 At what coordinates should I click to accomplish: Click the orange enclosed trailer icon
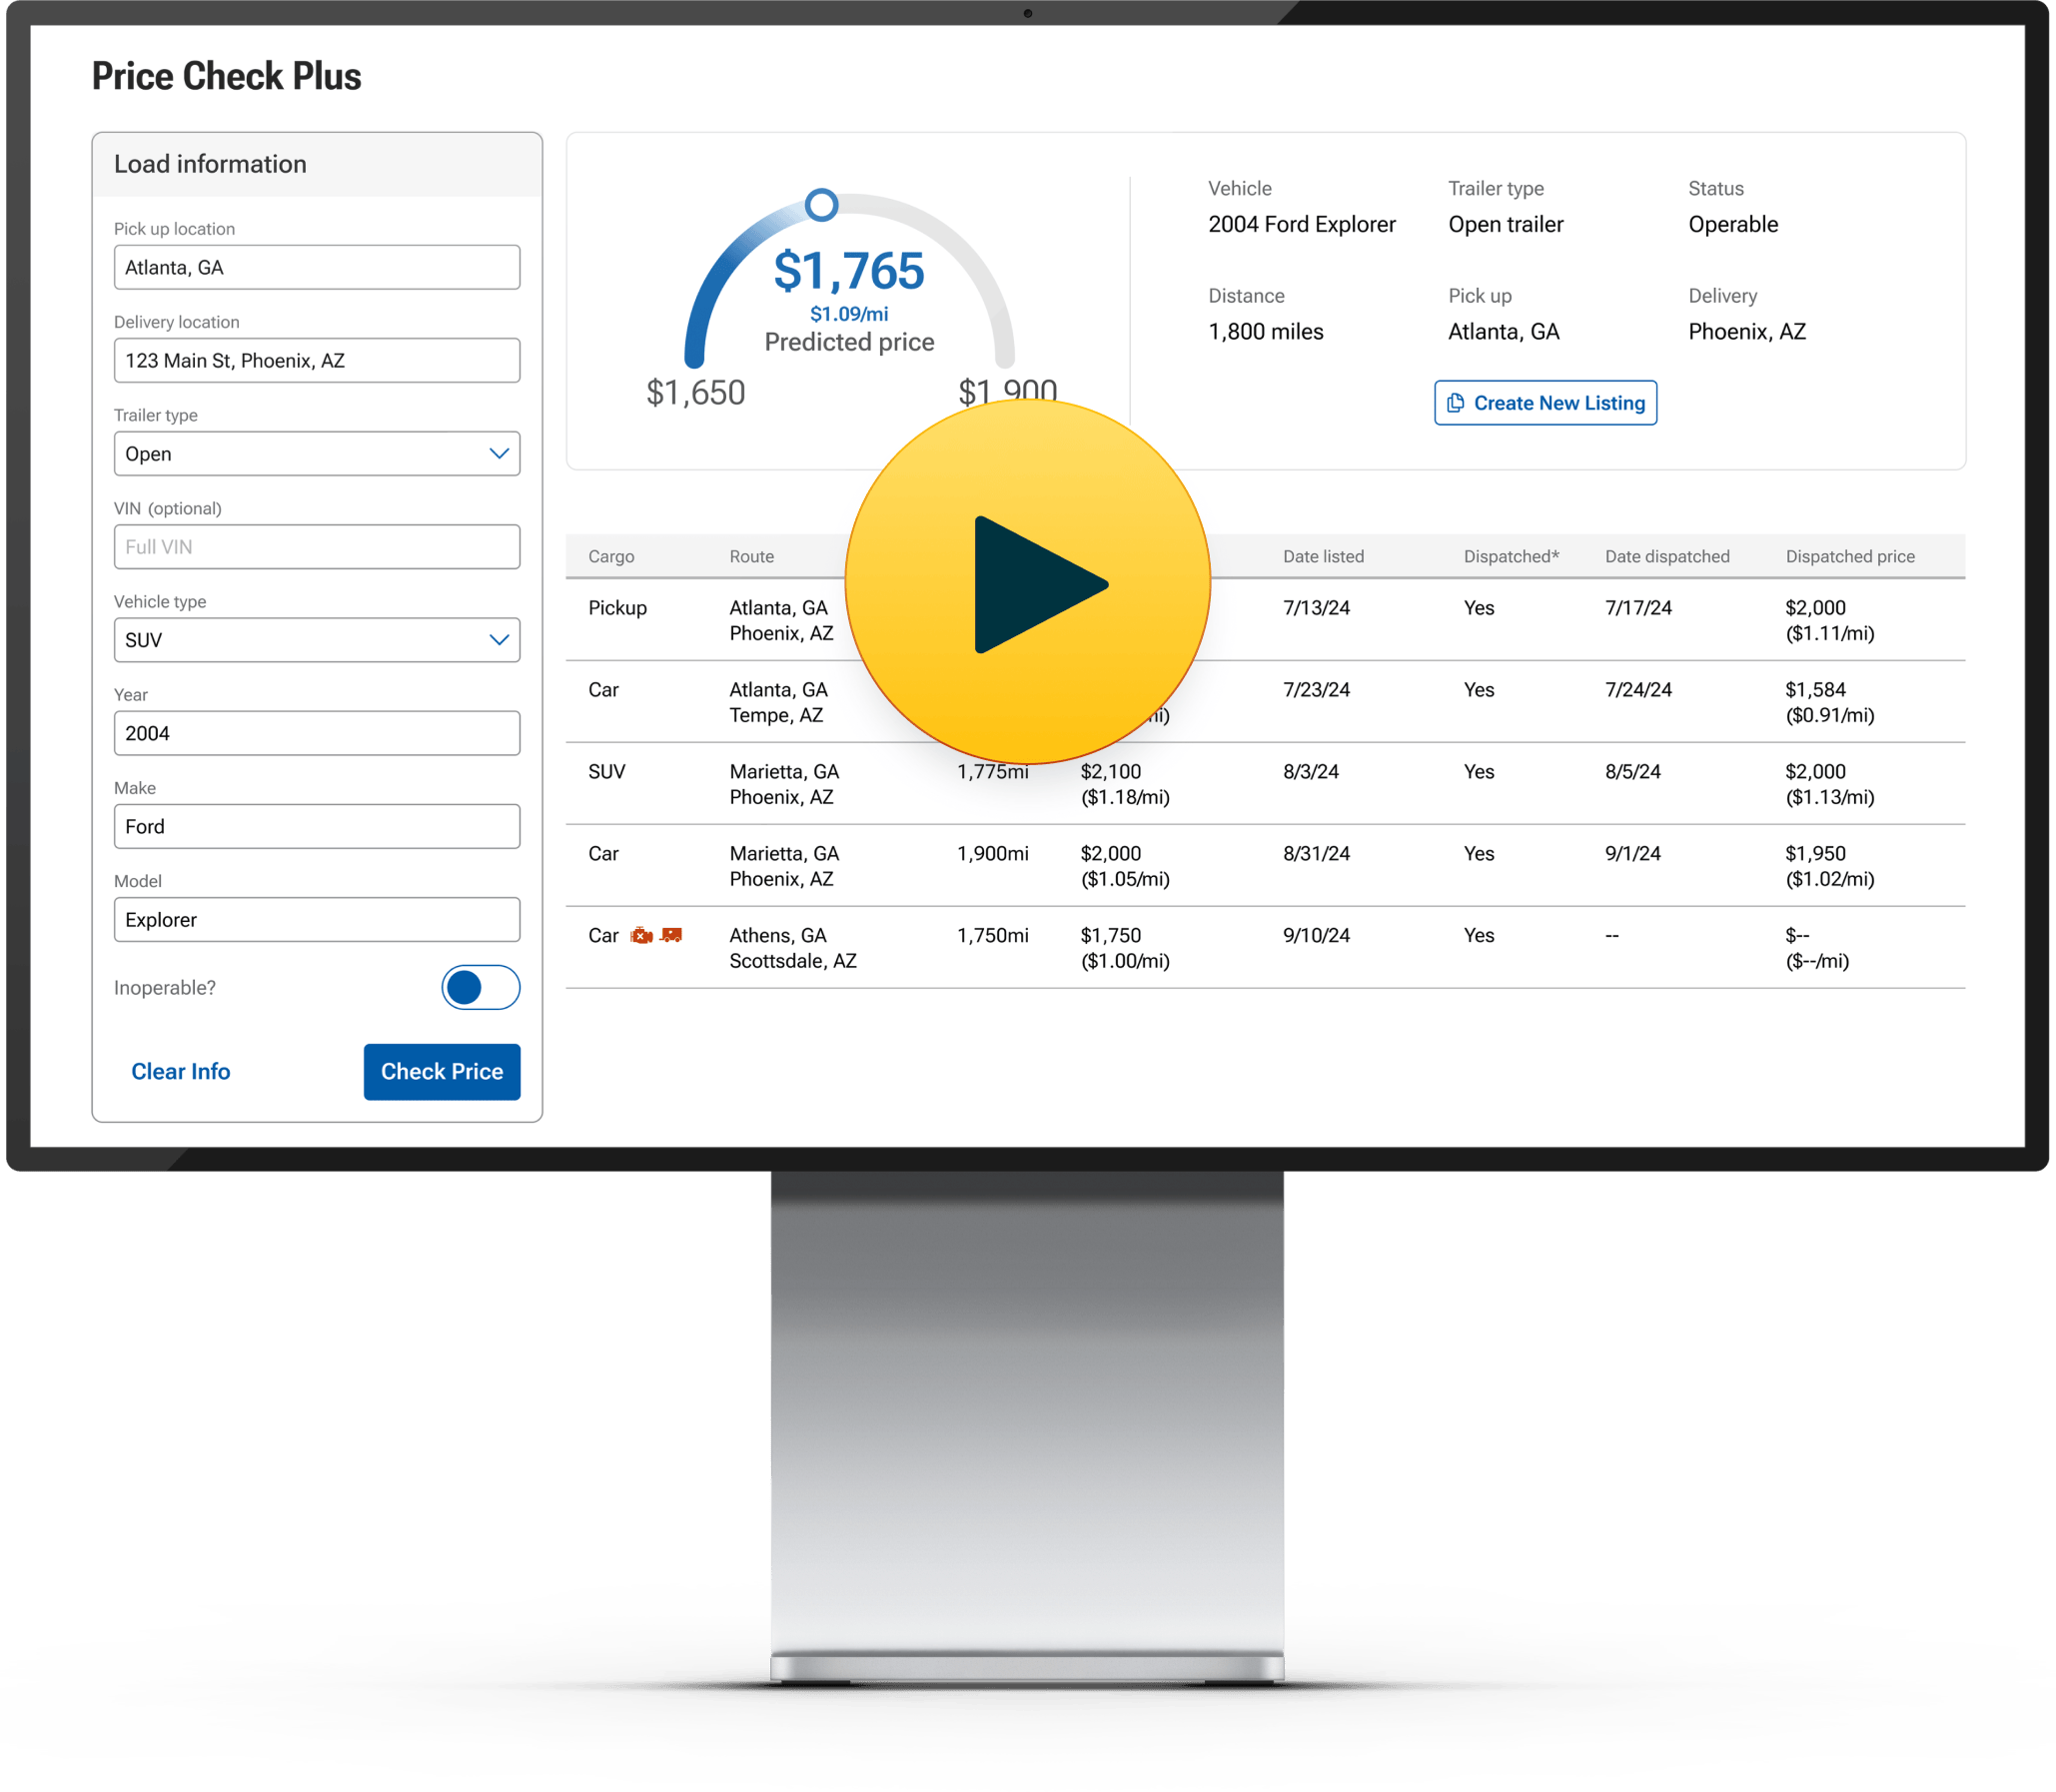[672, 935]
